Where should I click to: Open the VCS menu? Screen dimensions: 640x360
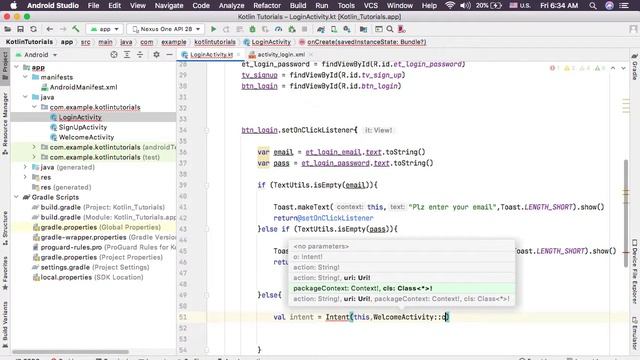[x=371, y=6]
